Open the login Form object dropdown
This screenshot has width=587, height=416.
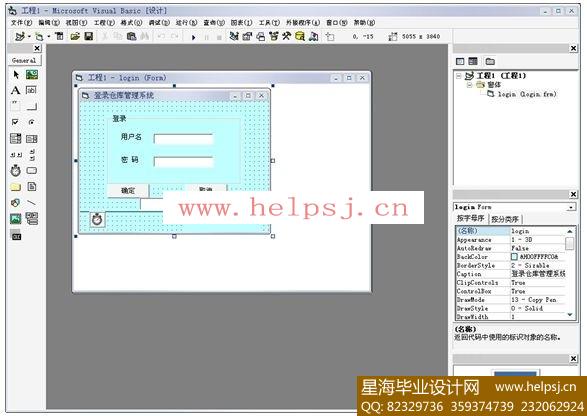(x=571, y=207)
